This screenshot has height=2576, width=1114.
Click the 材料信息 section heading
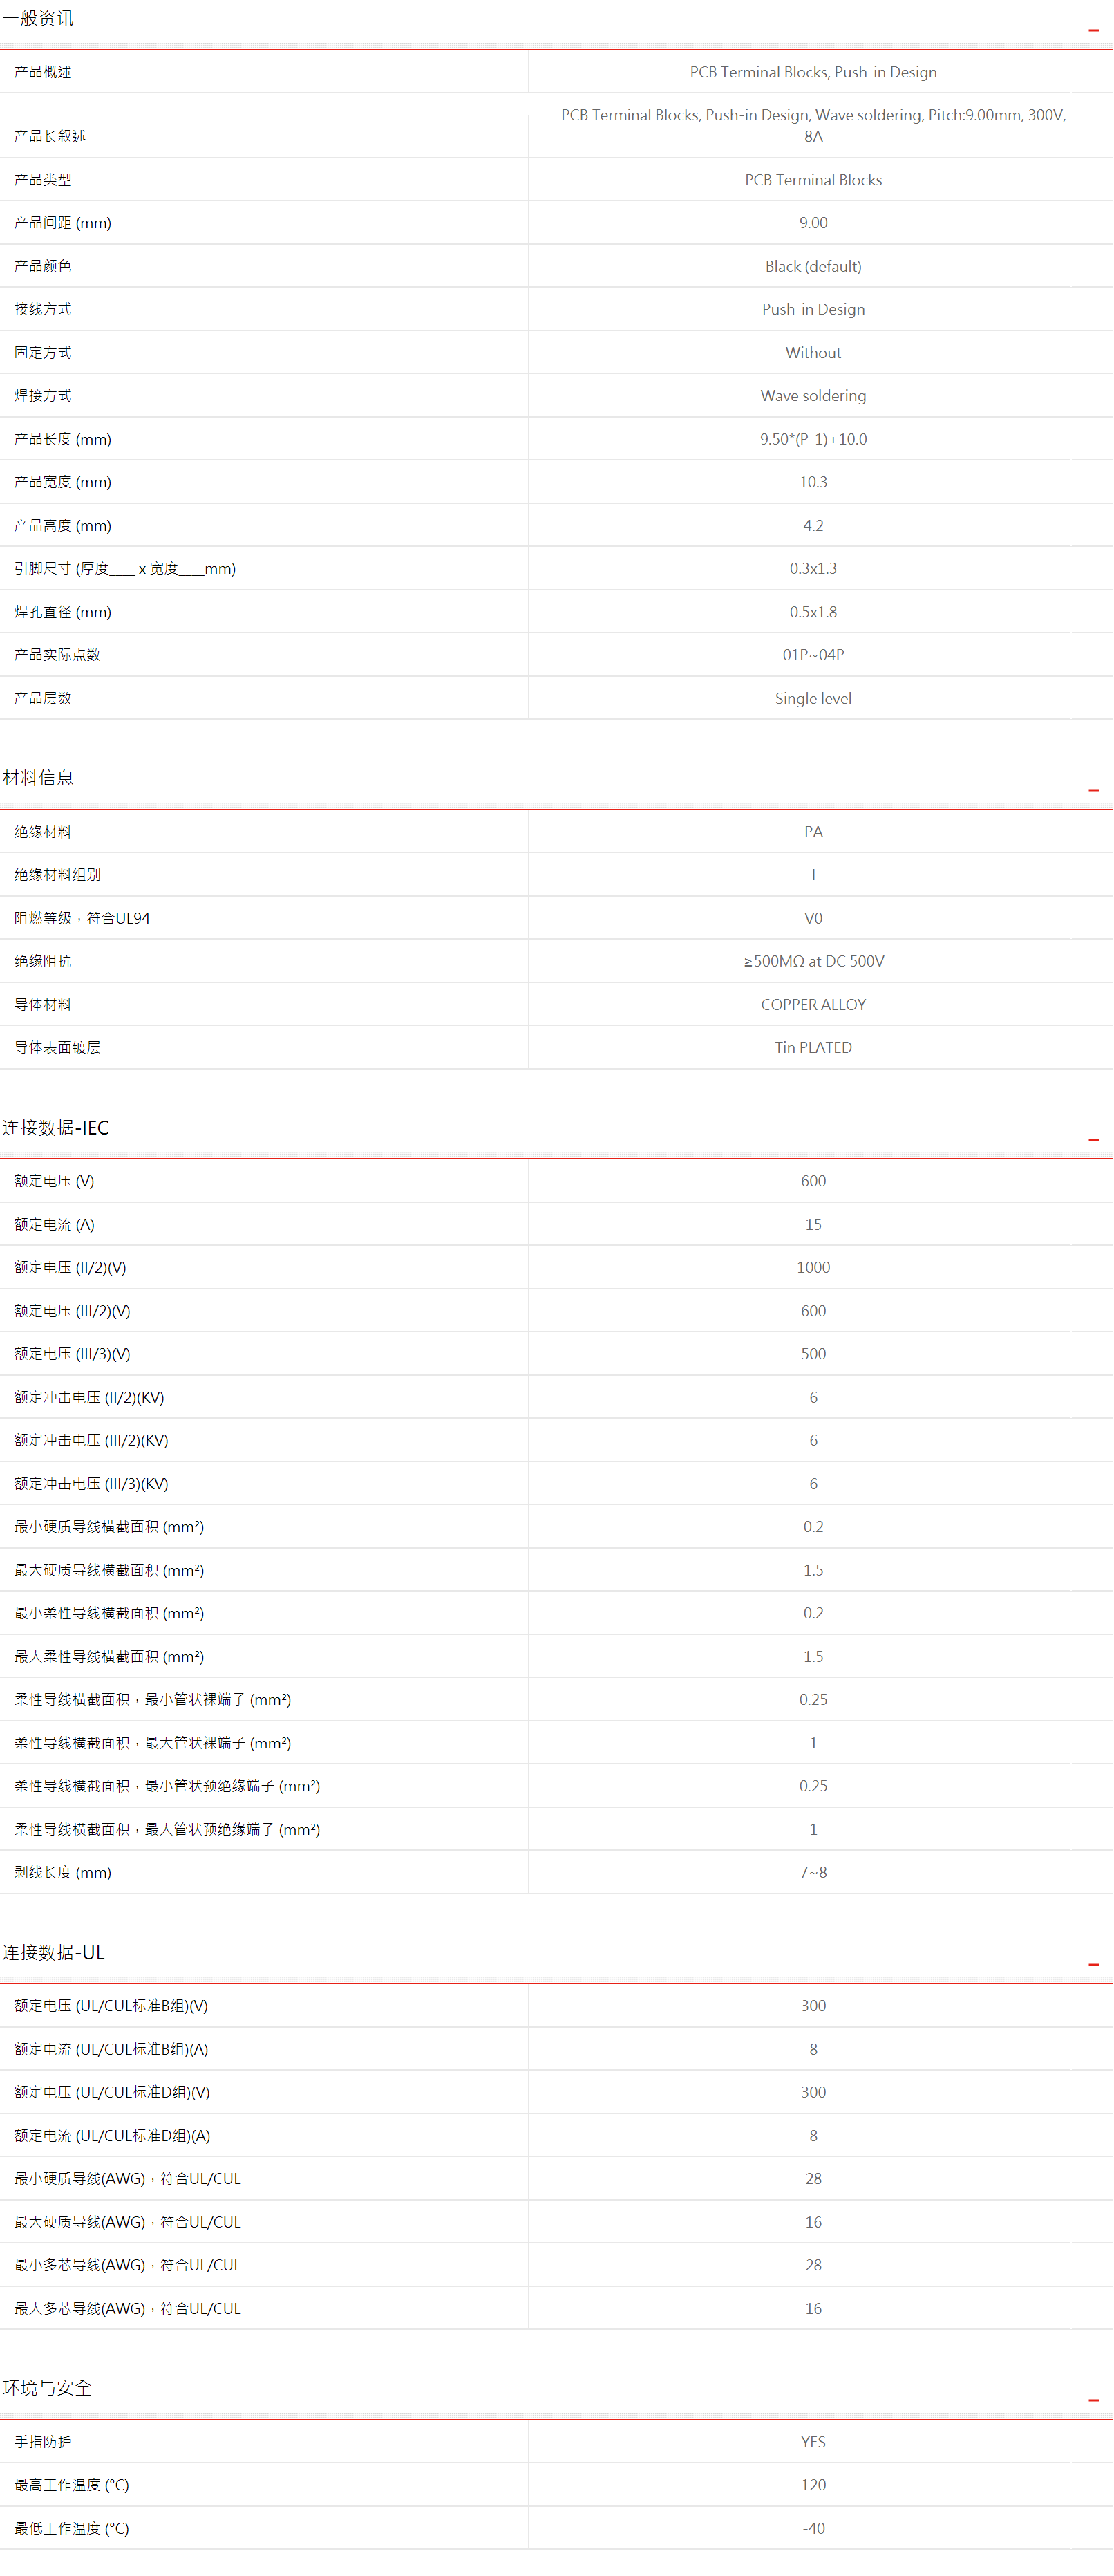38,778
